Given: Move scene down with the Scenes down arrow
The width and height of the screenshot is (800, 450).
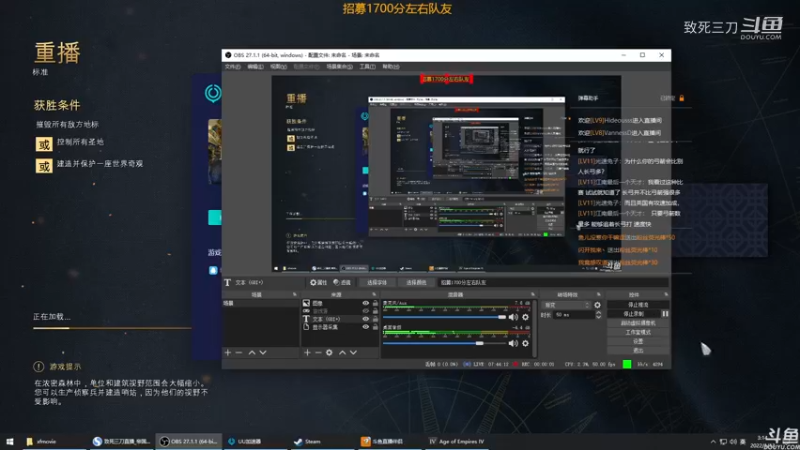Looking at the screenshot, I should click(263, 353).
